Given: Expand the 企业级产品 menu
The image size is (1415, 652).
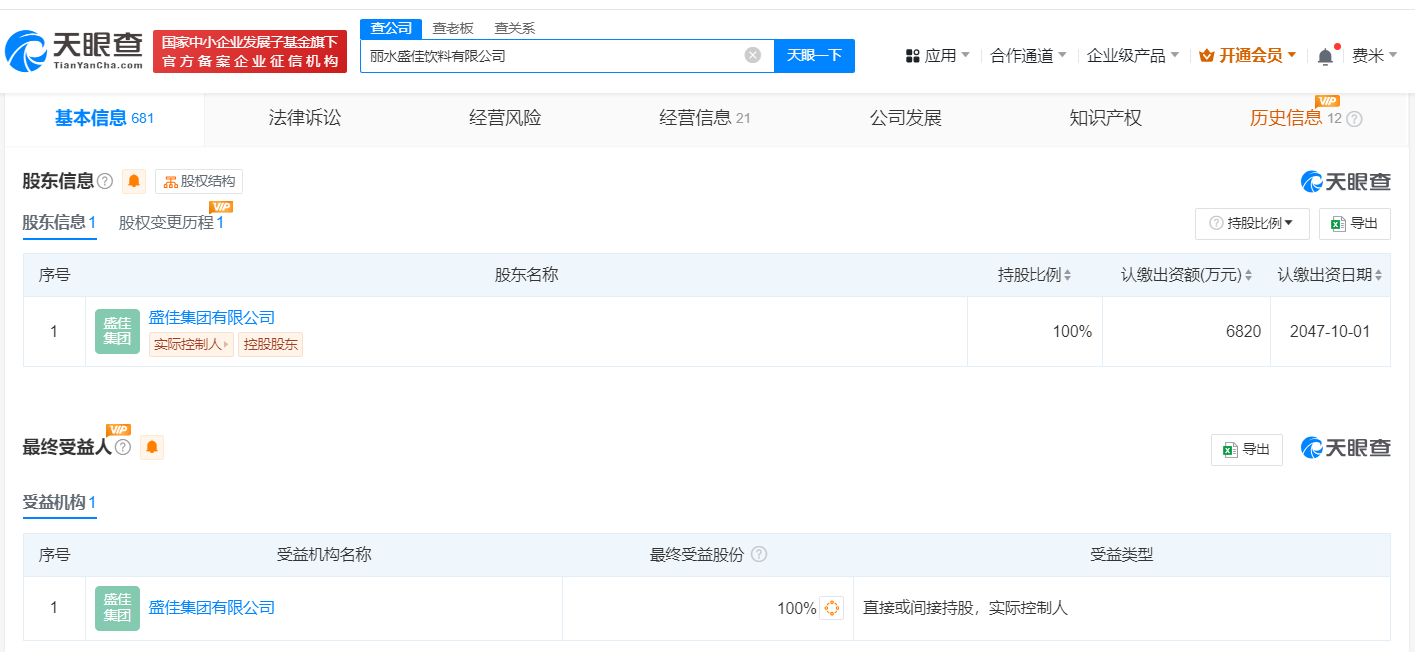Looking at the screenshot, I should [x=1133, y=56].
